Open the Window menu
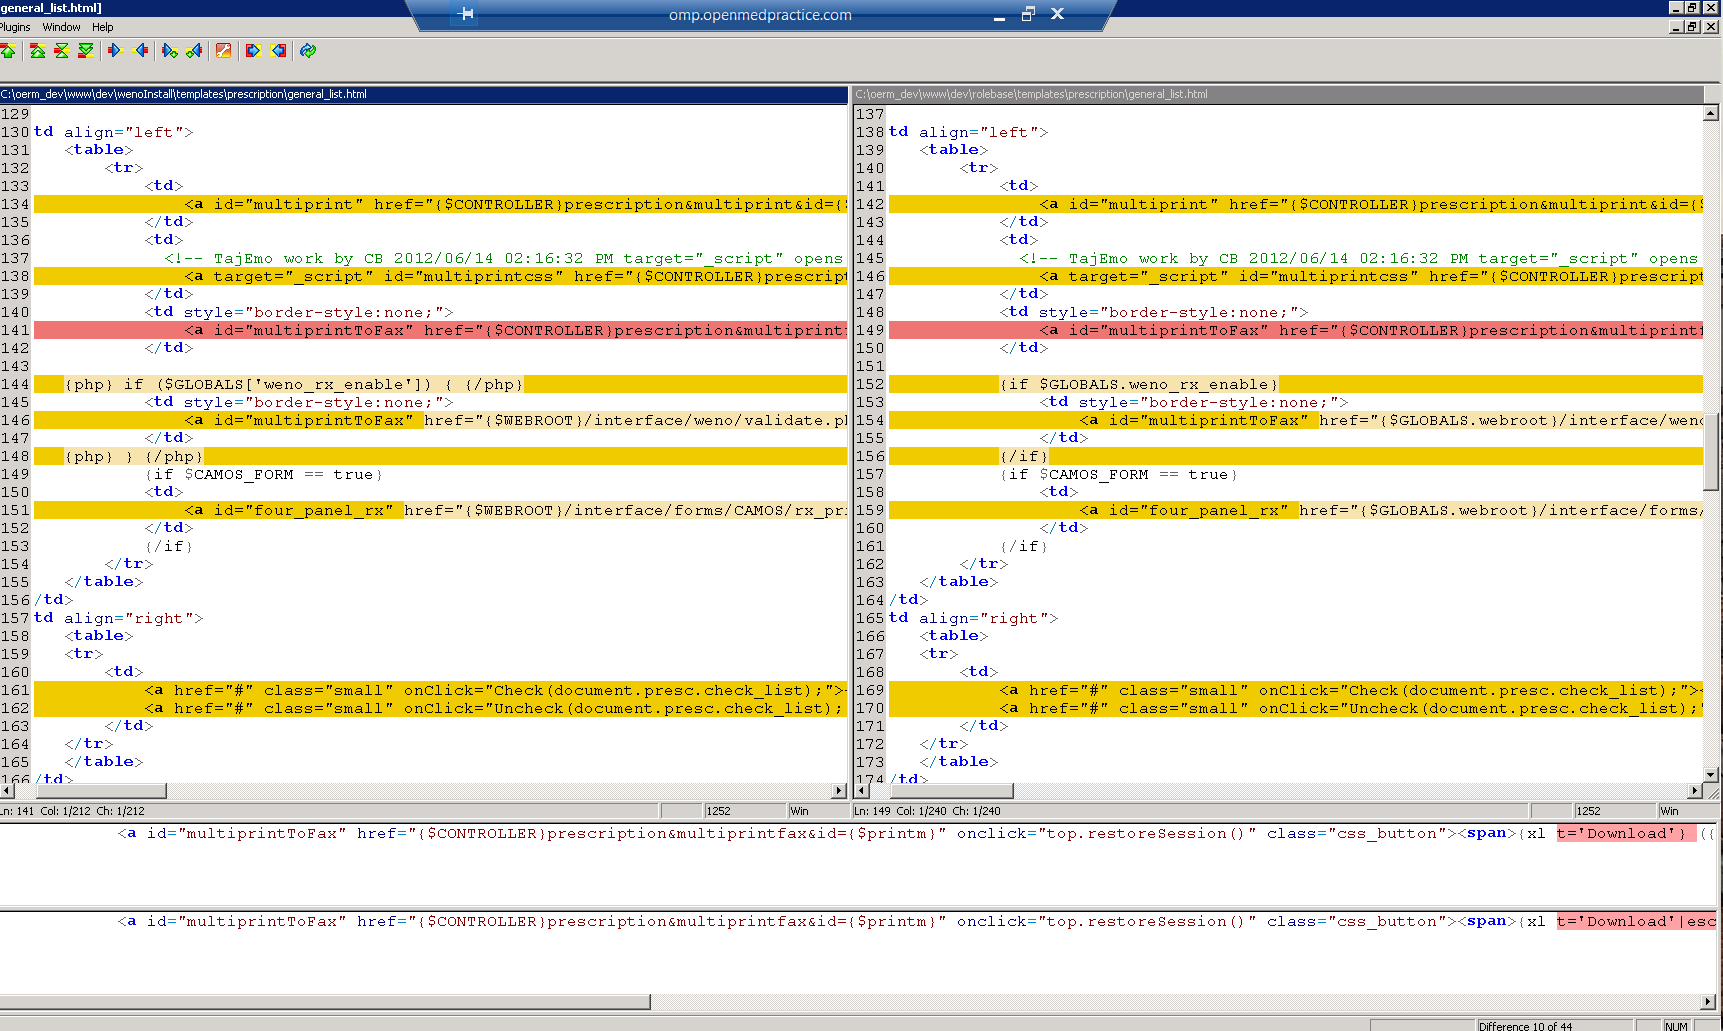This screenshot has height=1031, width=1723. [61, 27]
